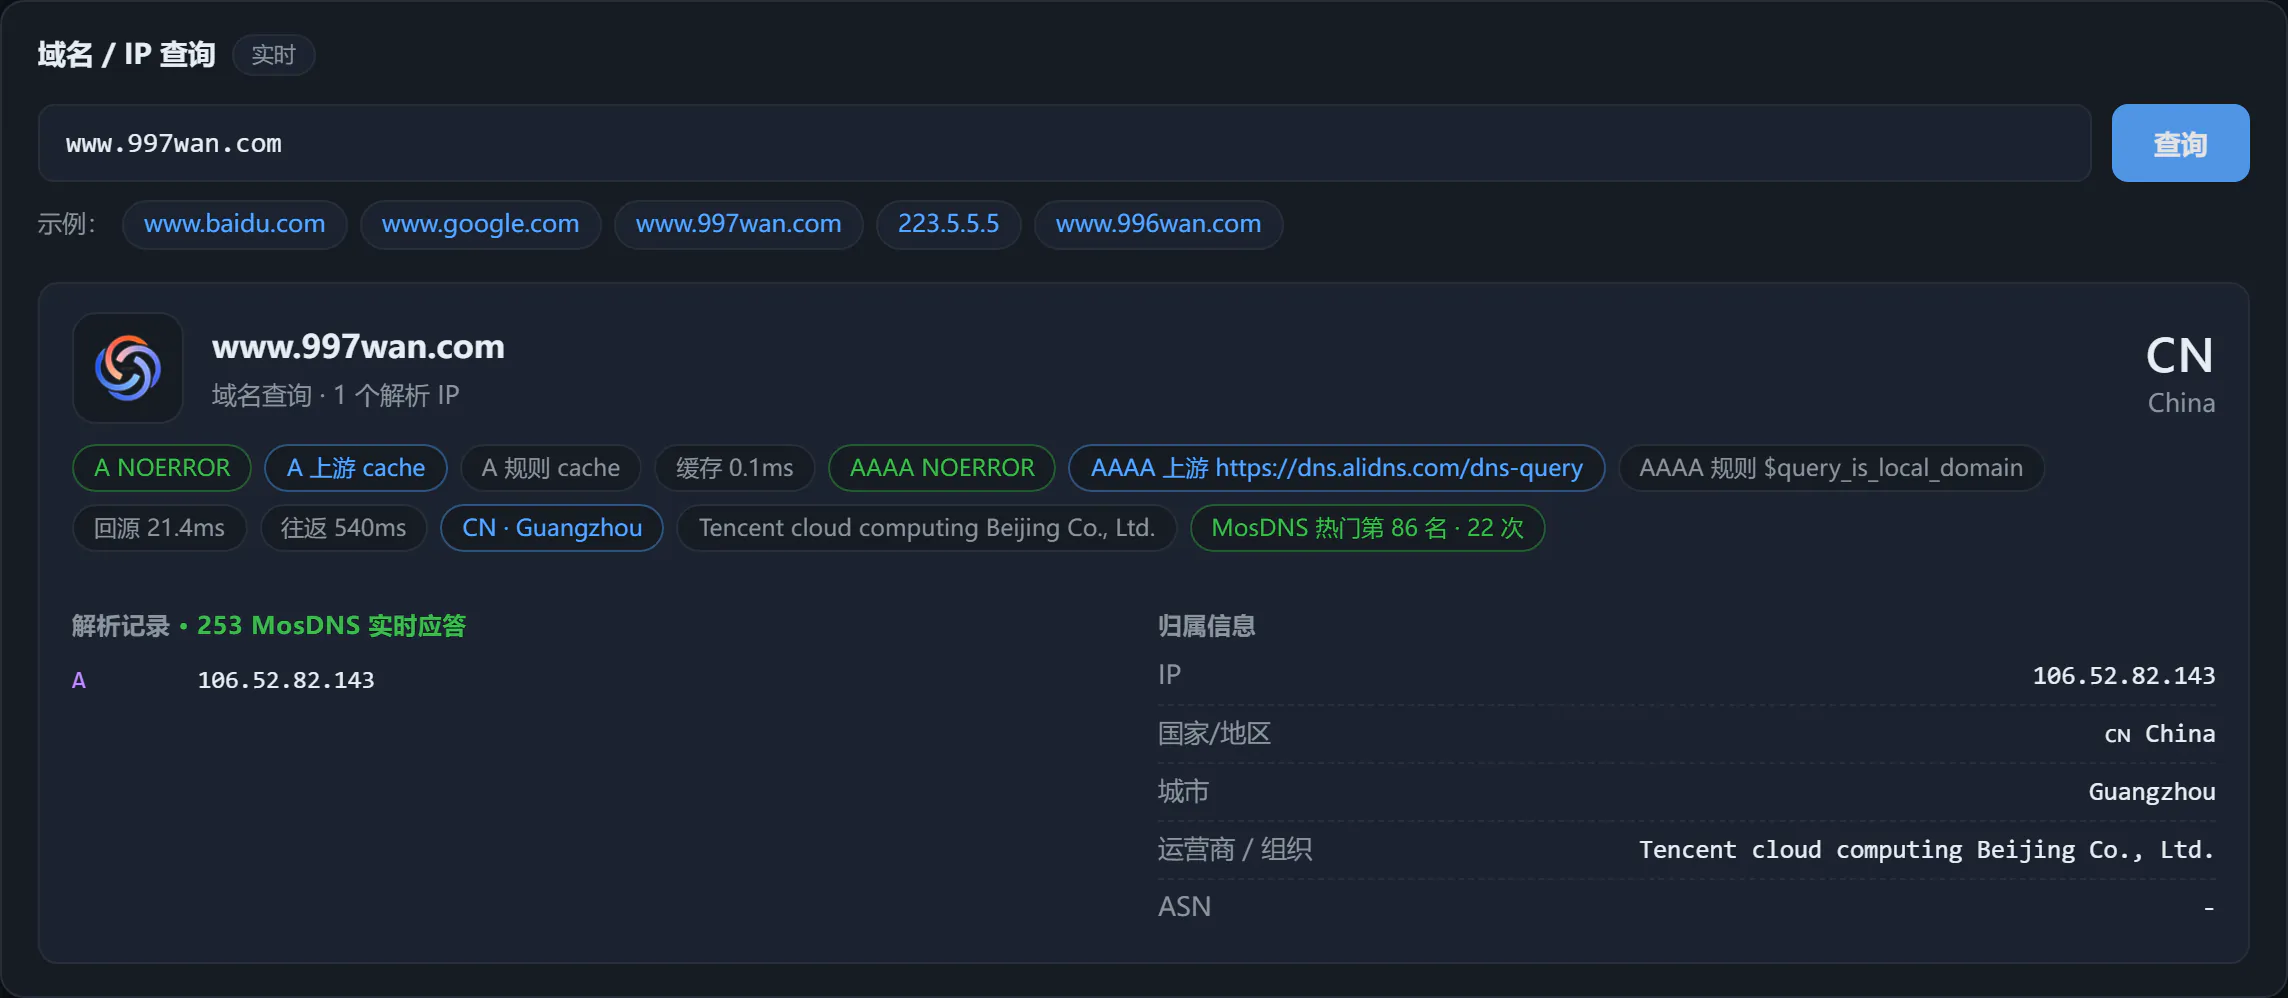2288x998 pixels.
Task: Click the AAAA 上游 dns.alidns.com tag
Action: (x=1337, y=468)
